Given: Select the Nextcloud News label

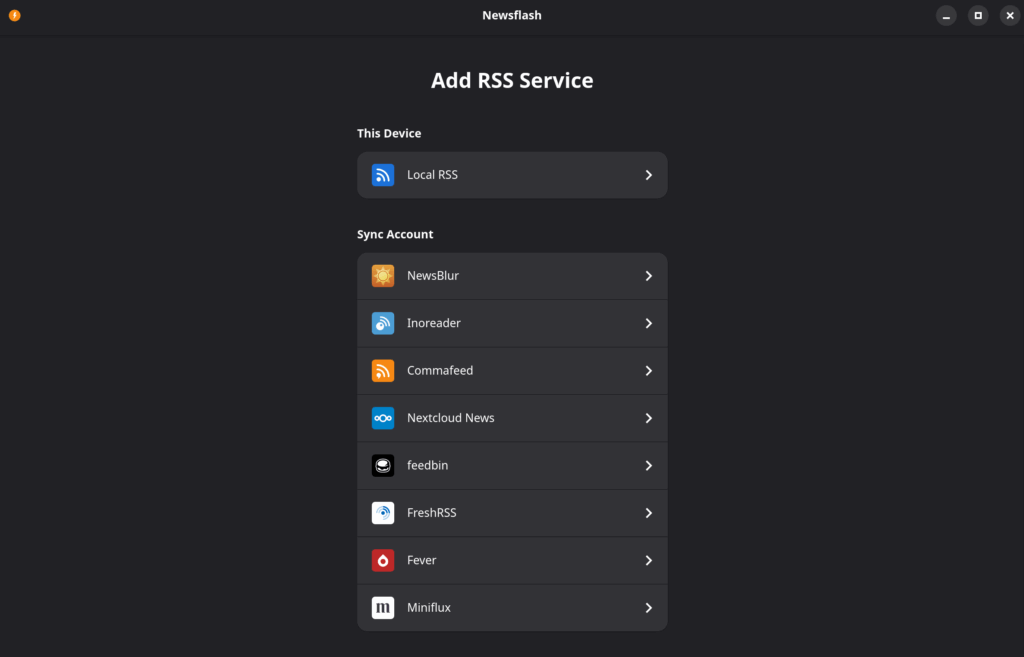Looking at the screenshot, I should [451, 418].
